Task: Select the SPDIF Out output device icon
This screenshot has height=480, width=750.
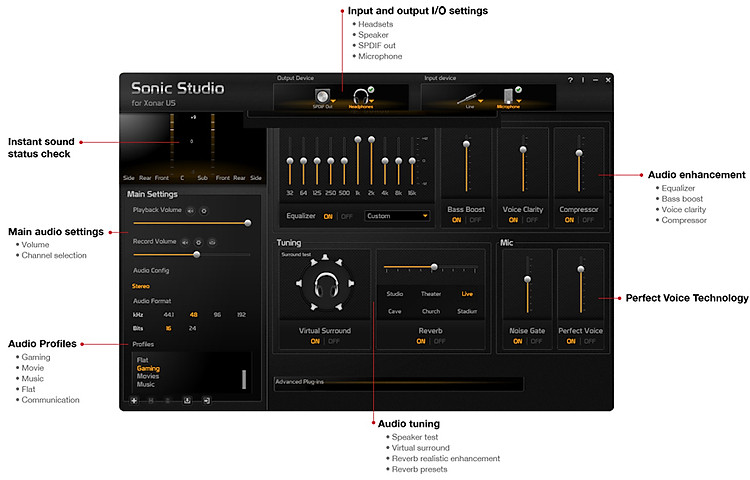Action: tap(322, 96)
